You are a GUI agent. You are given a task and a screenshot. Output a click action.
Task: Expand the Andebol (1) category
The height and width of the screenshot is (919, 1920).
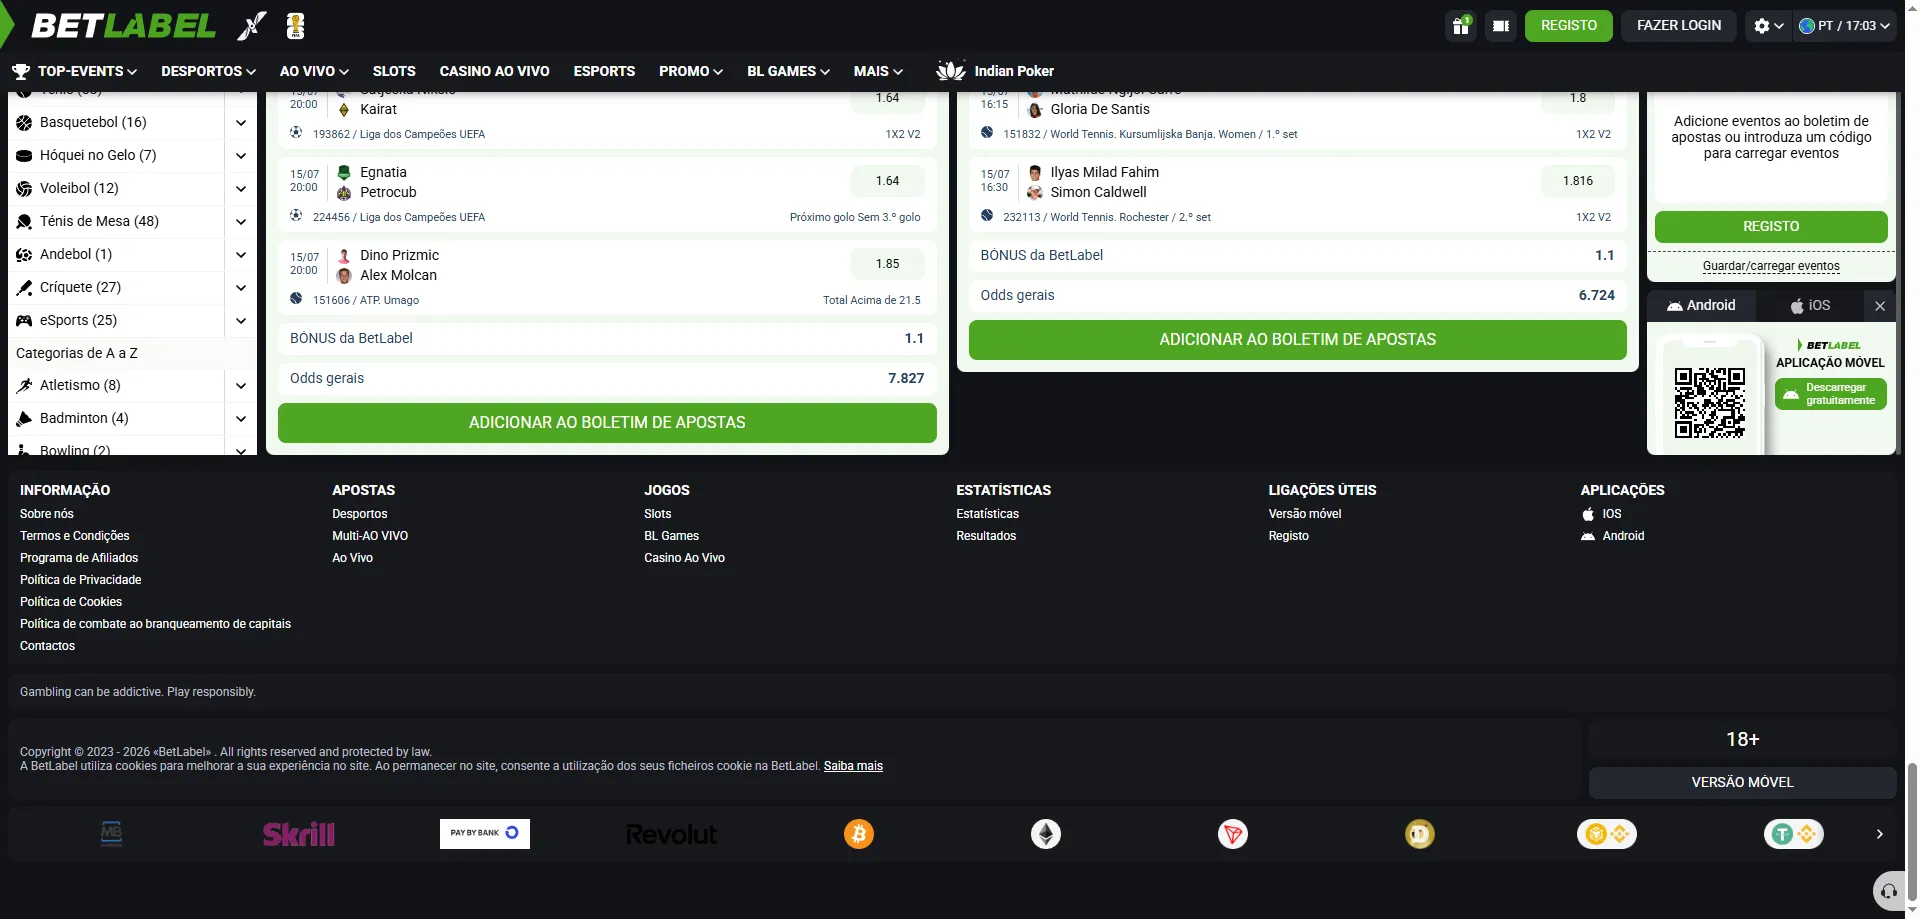(241, 255)
